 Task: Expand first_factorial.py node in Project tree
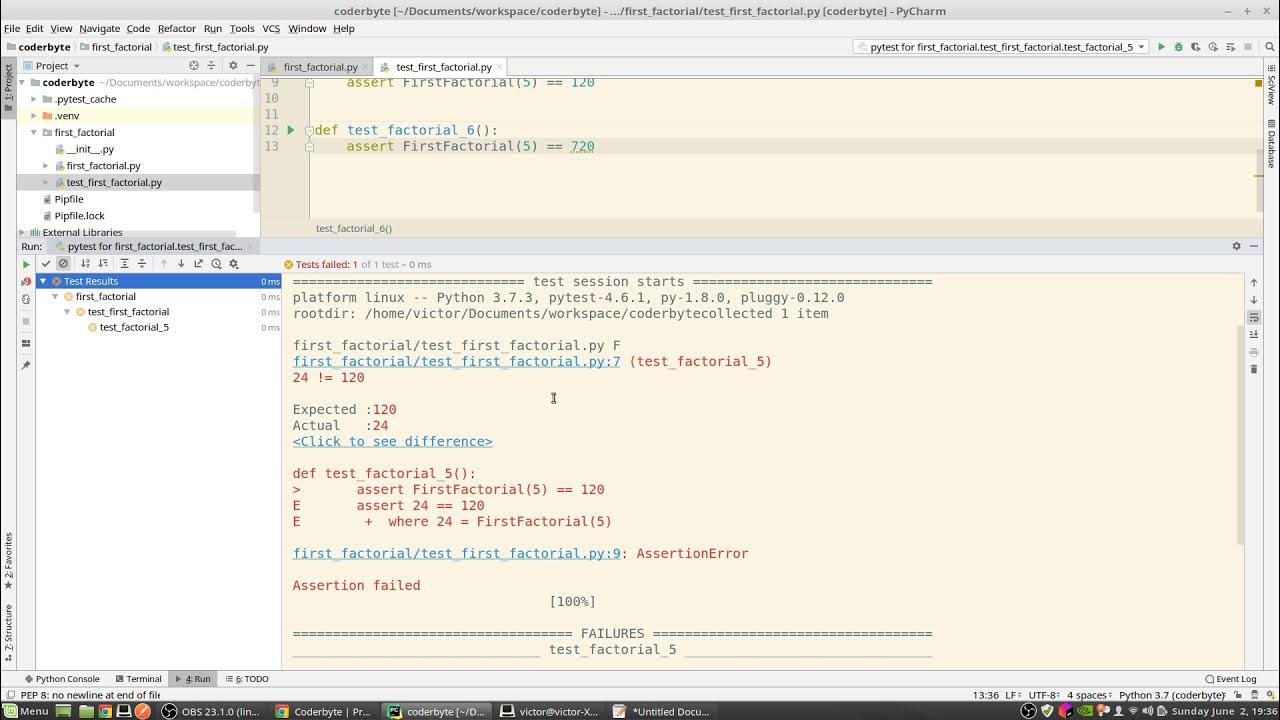[45, 166]
